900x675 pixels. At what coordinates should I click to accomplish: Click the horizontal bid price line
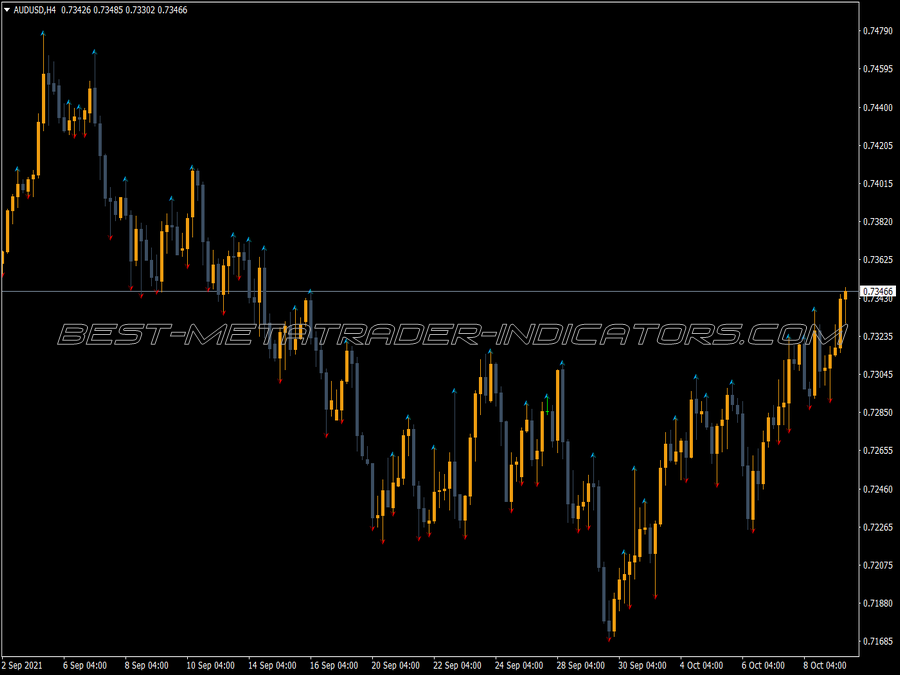(430, 292)
